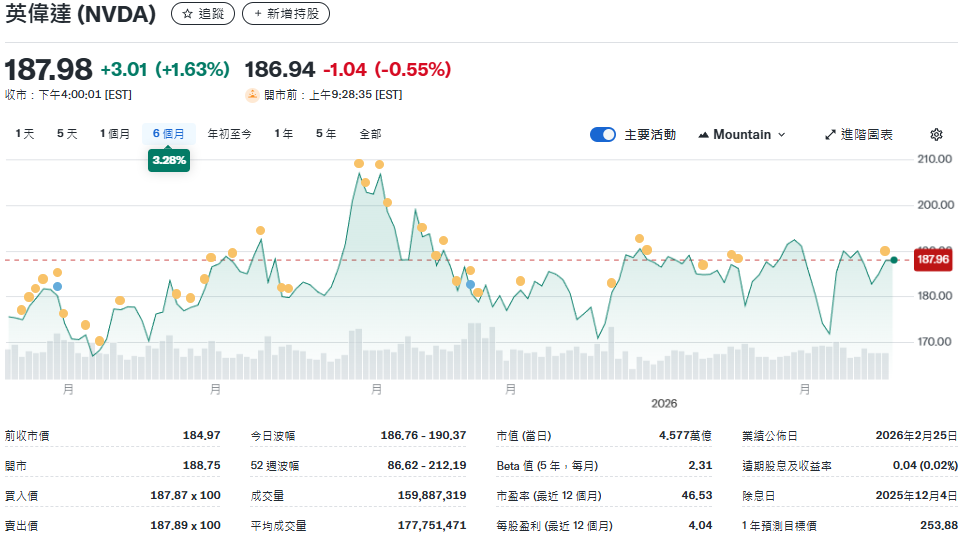This screenshot has height=537, width=968.
Task: Toggle the 主要活動 switch off
Action: (603, 134)
